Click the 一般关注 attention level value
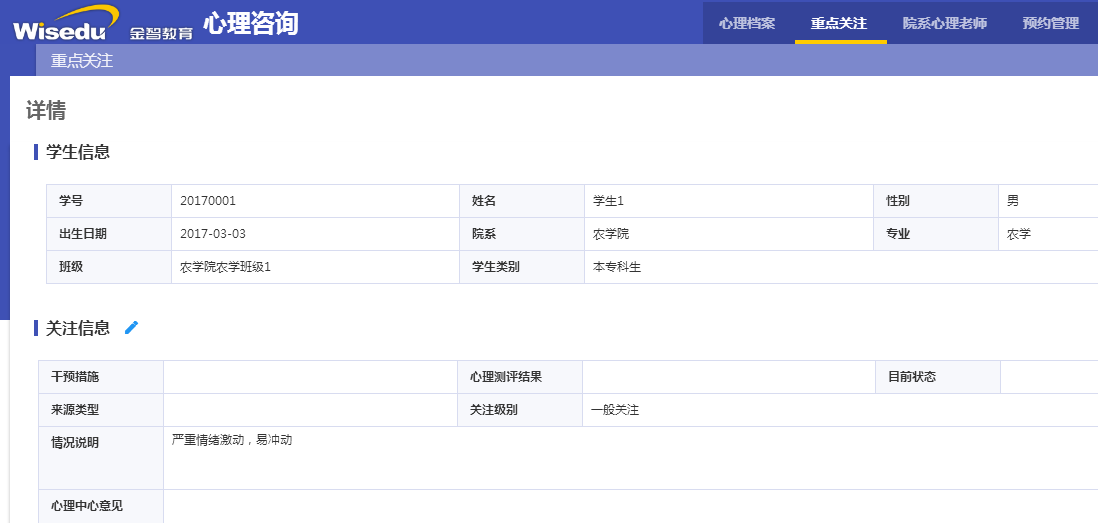Image resolution: width=1098 pixels, height=523 pixels. tap(615, 410)
